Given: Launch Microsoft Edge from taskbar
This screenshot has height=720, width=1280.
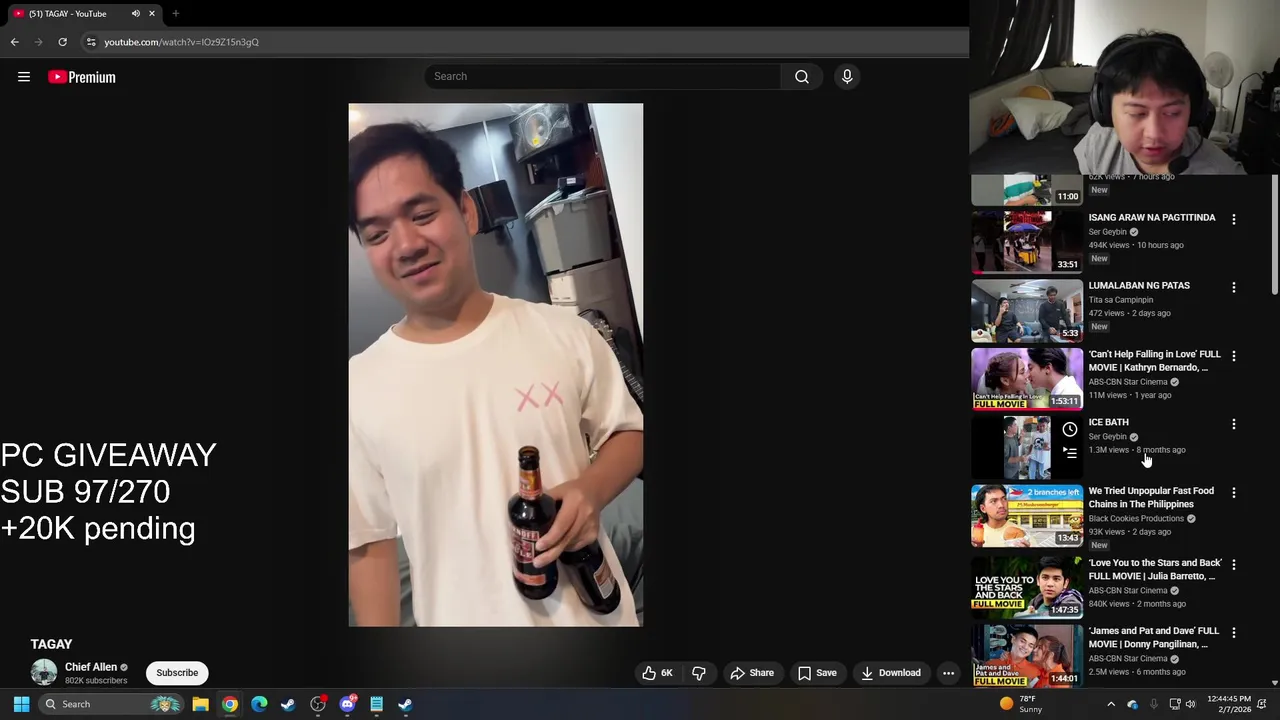Looking at the screenshot, I should 259,704.
